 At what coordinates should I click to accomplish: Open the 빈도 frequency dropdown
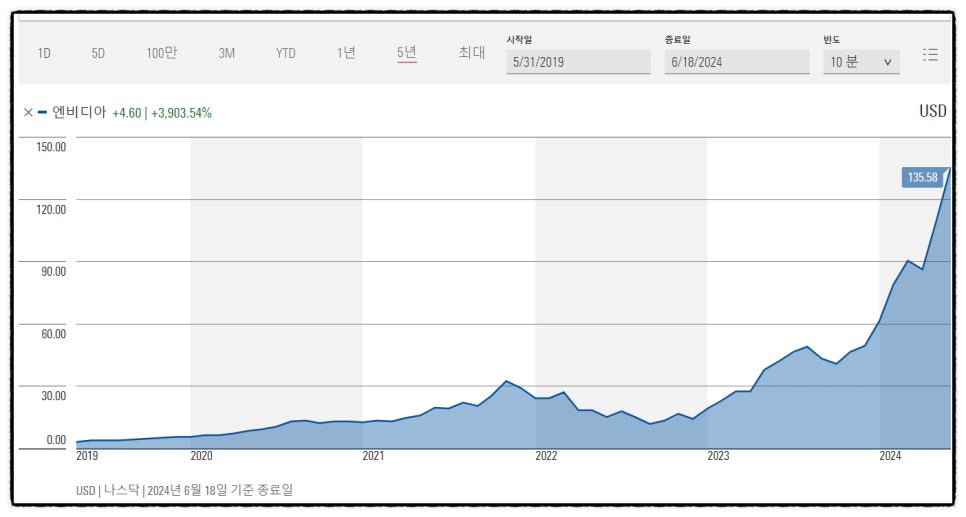click(x=861, y=62)
